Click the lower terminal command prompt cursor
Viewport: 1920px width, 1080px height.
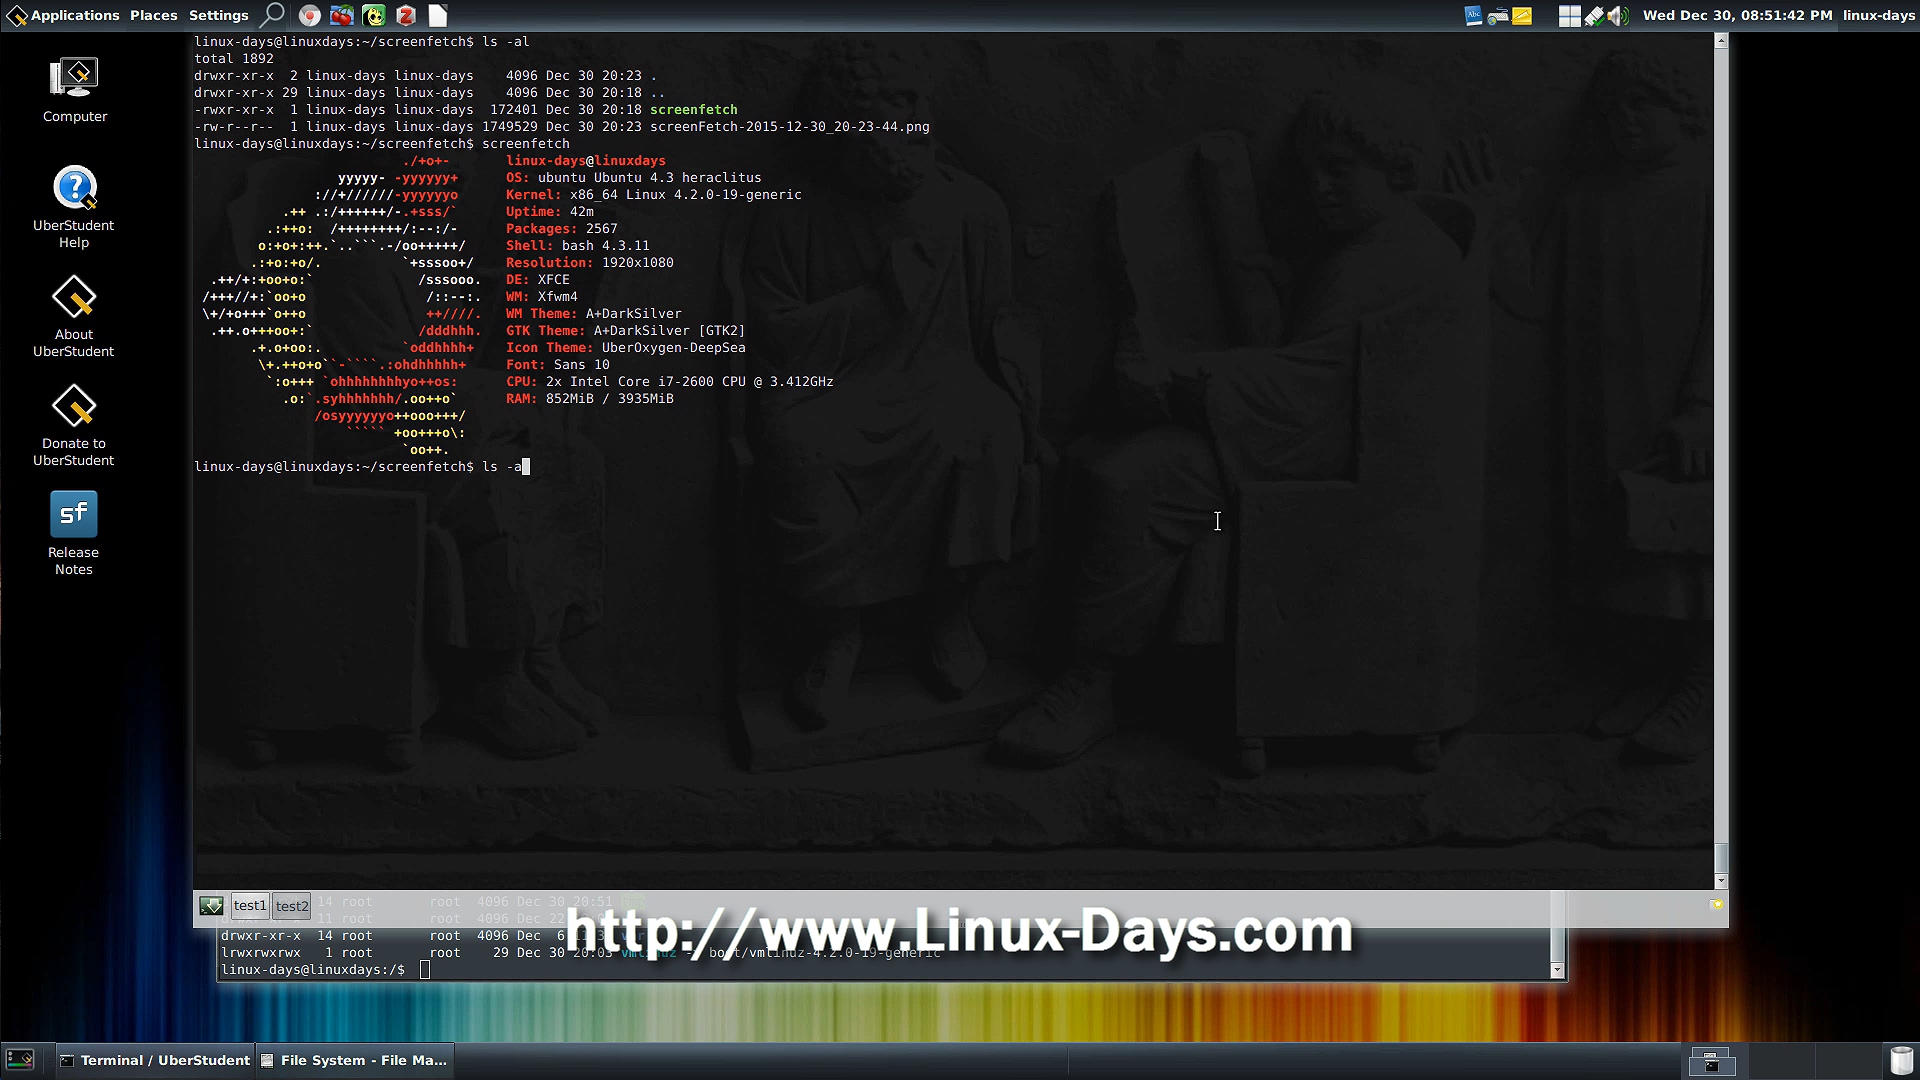tap(425, 970)
